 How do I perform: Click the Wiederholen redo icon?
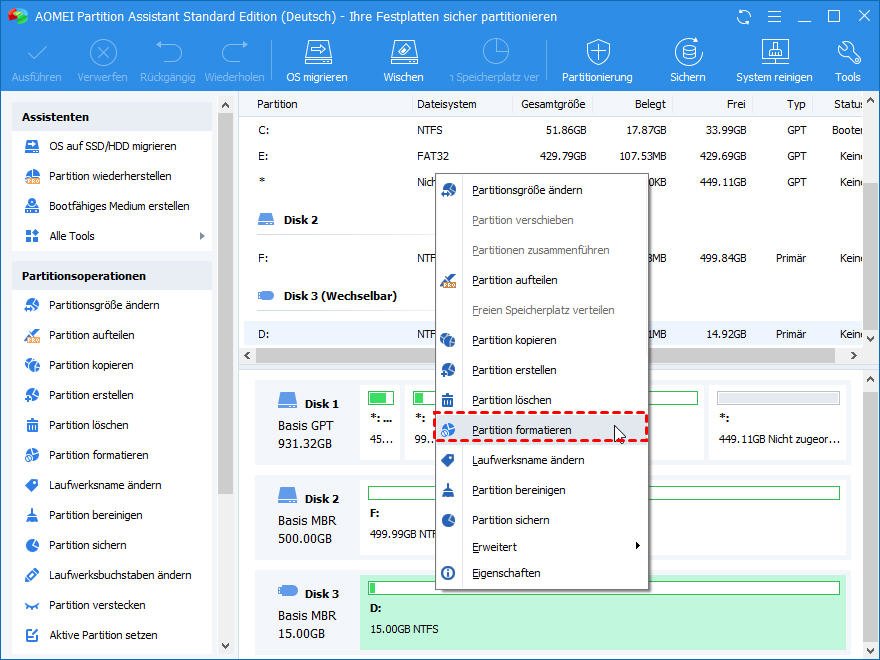point(235,61)
